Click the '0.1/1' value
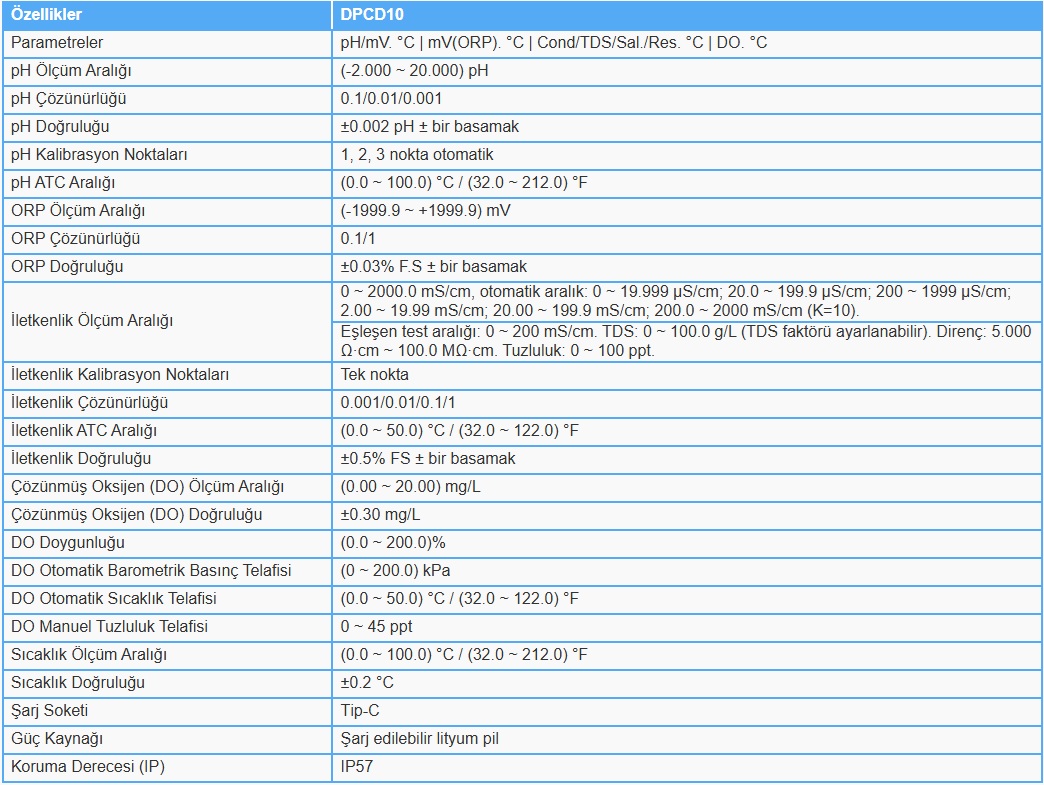The height and width of the screenshot is (785, 1044). coord(358,238)
